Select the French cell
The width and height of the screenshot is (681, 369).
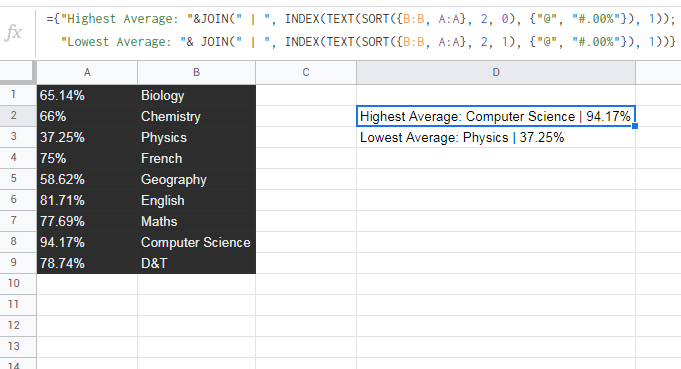pyautogui.click(x=197, y=158)
